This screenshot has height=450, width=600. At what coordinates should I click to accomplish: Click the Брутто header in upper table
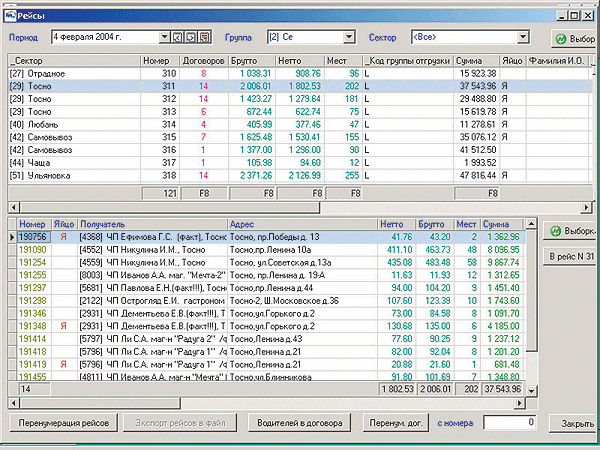tap(252, 61)
